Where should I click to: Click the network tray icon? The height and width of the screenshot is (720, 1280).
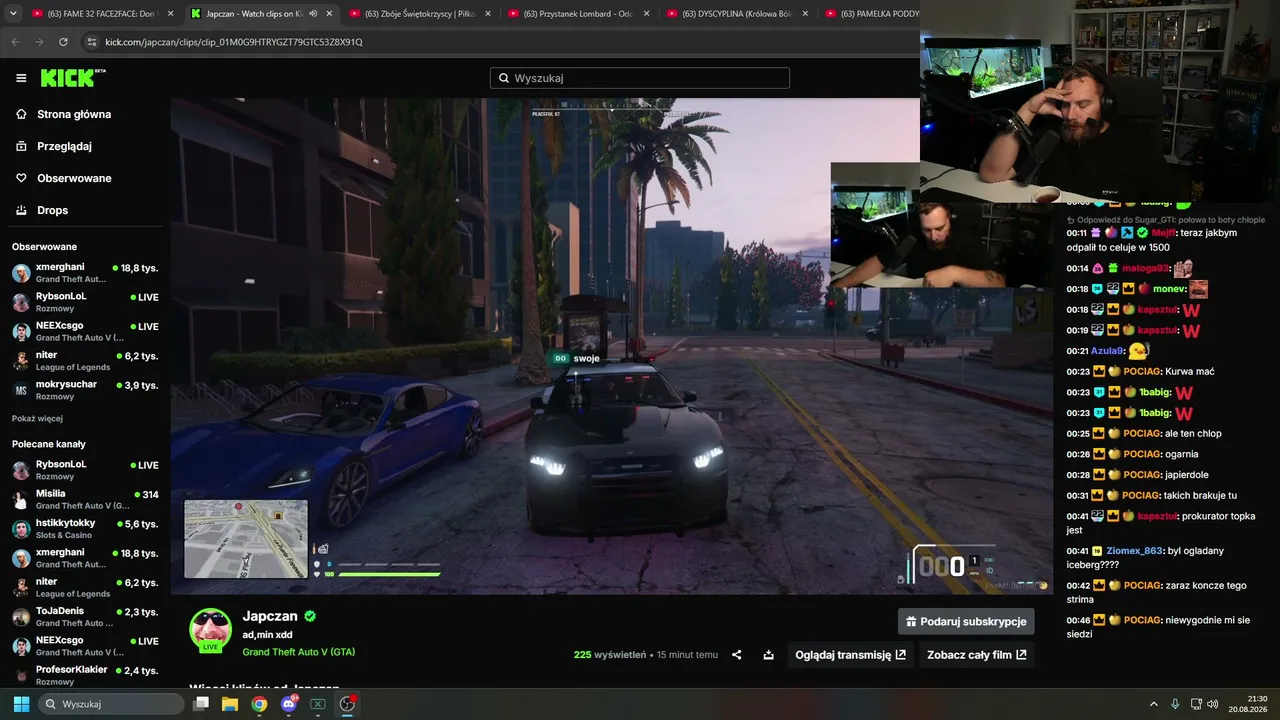click(x=1196, y=704)
